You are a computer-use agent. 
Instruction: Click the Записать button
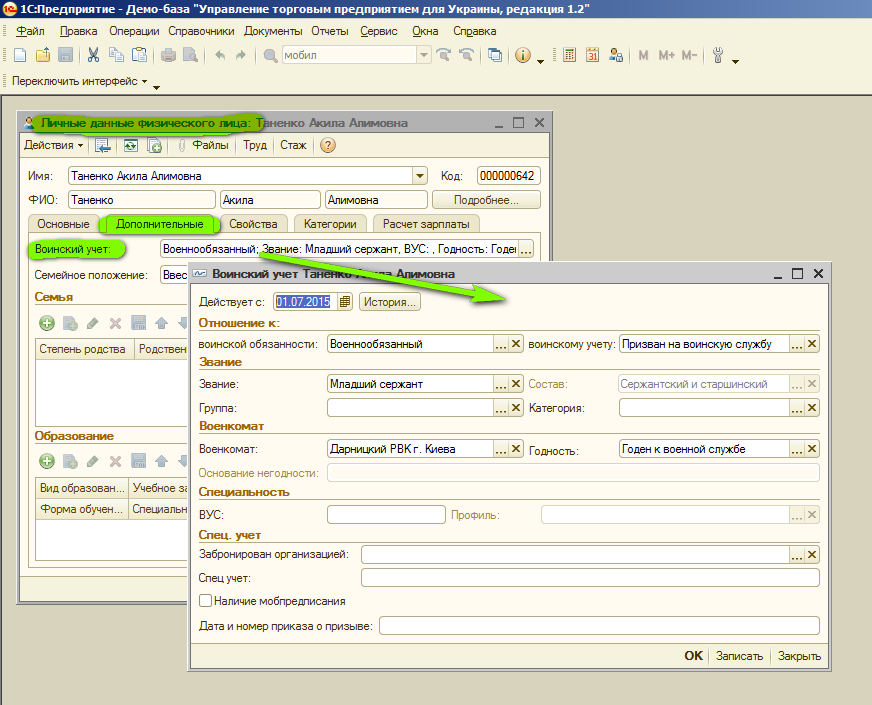[x=739, y=656]
